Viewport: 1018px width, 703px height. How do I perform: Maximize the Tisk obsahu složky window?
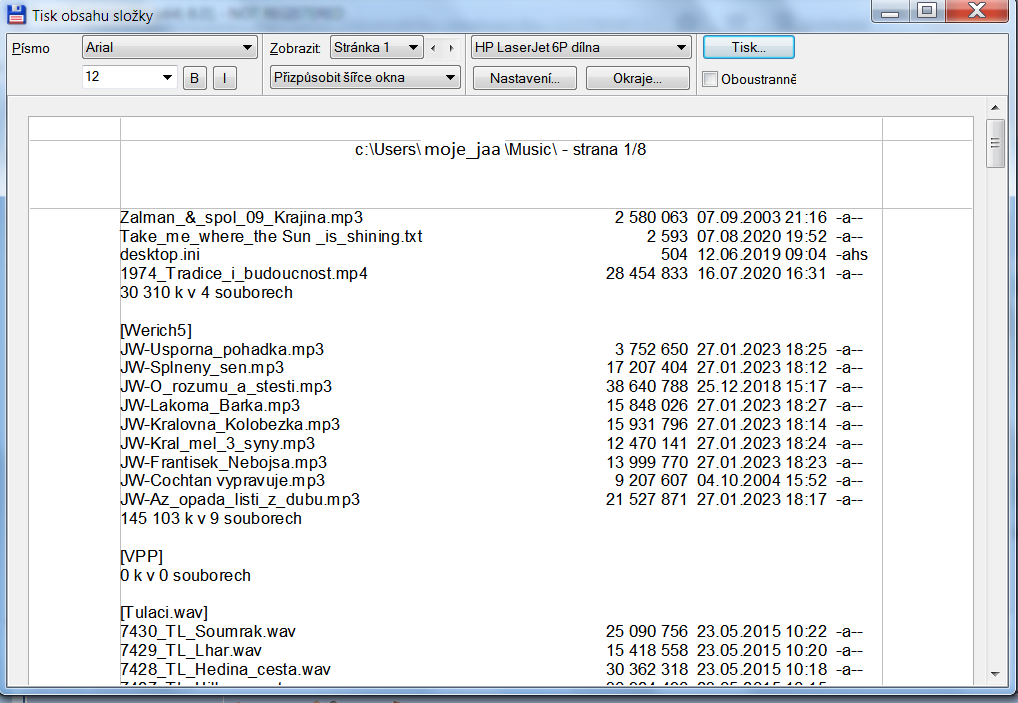(x=926, y=10)
